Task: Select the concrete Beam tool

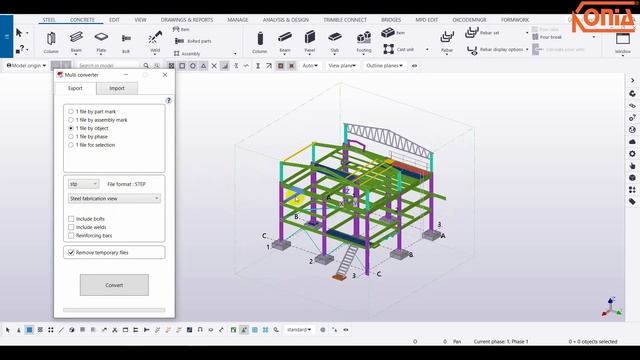Action: click(x=285, y=41)
